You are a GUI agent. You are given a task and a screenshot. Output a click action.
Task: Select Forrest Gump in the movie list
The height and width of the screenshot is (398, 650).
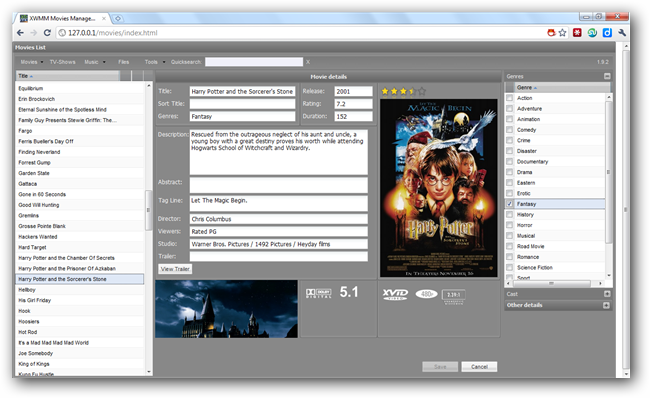[x=80, y=163]
